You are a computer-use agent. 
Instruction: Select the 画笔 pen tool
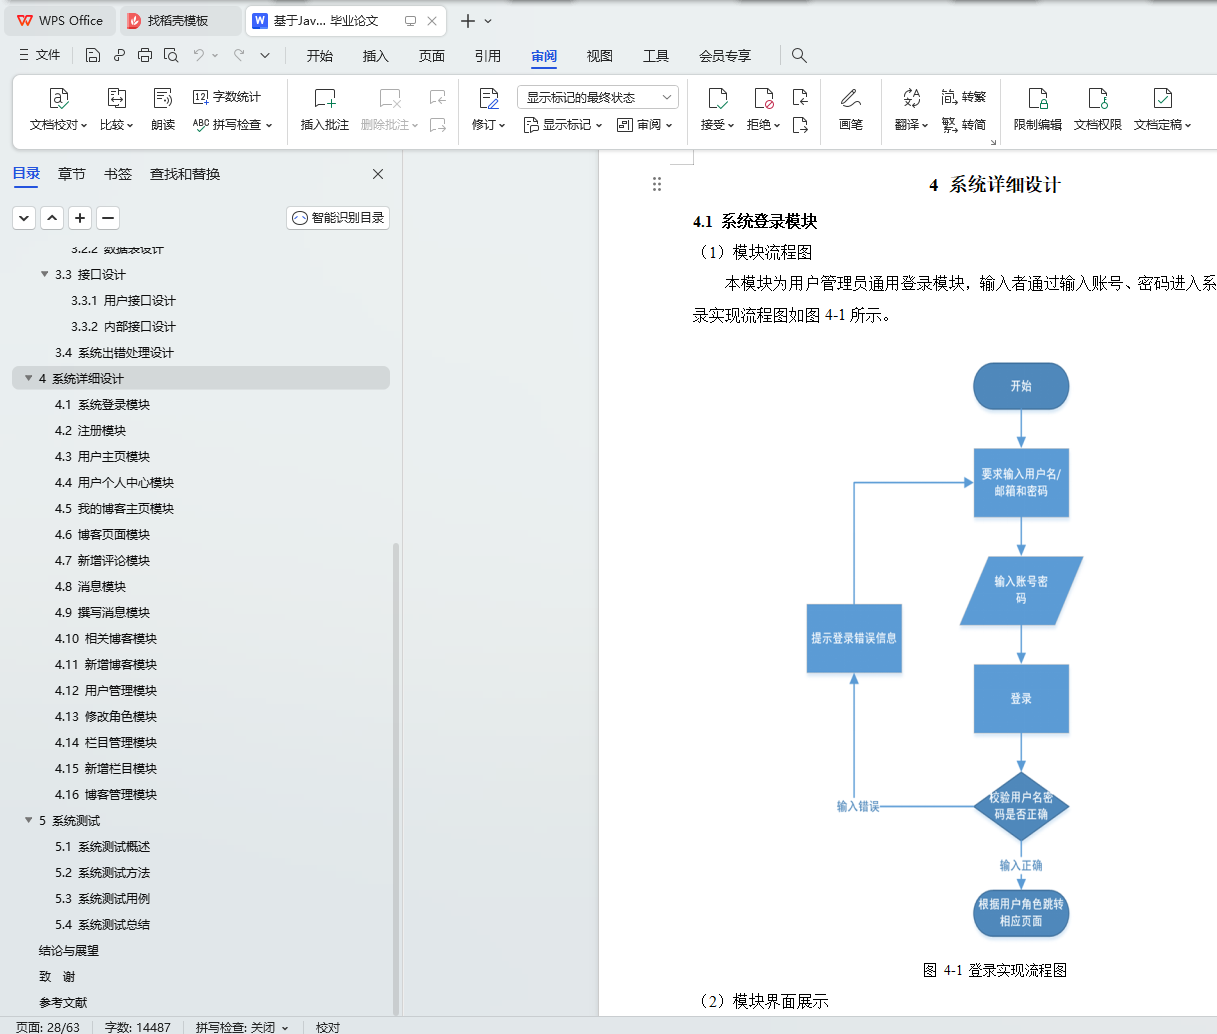(851, 110)
